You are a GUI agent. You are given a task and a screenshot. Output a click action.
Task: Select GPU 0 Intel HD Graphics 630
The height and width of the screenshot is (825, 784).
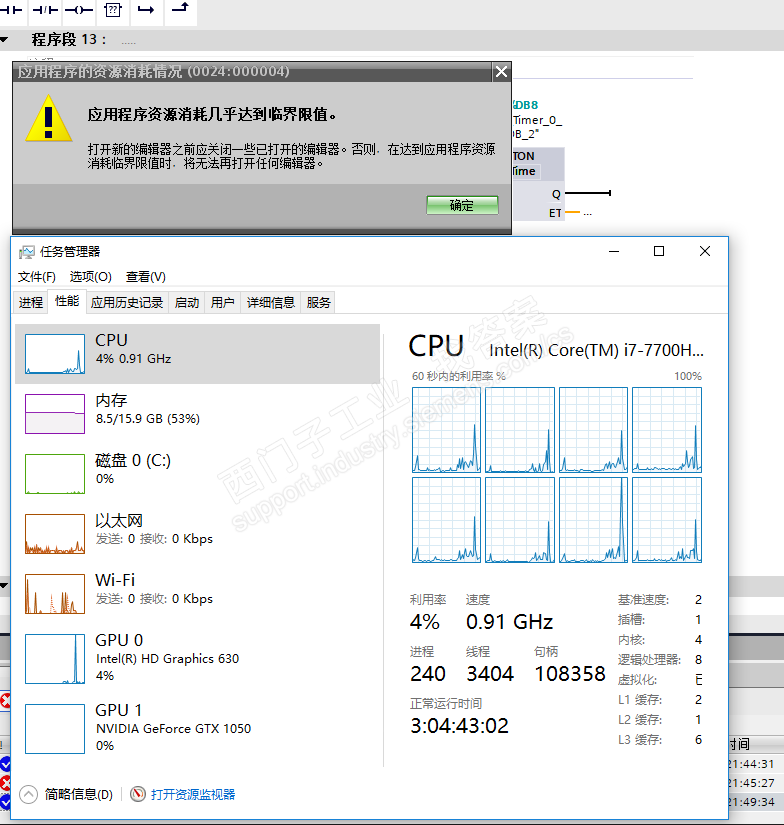(x=197, y=658)
